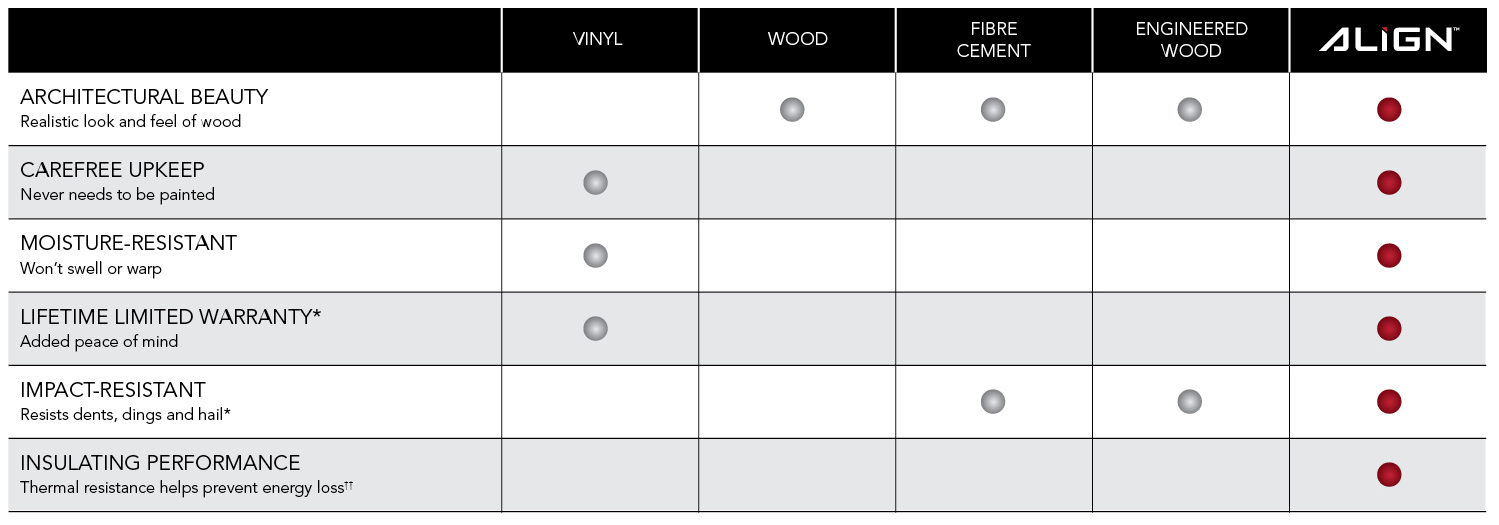1499x525 pixels.
Task: Select Engineered Wood's Architectural Beauty gray dot
Action: 1189,109
